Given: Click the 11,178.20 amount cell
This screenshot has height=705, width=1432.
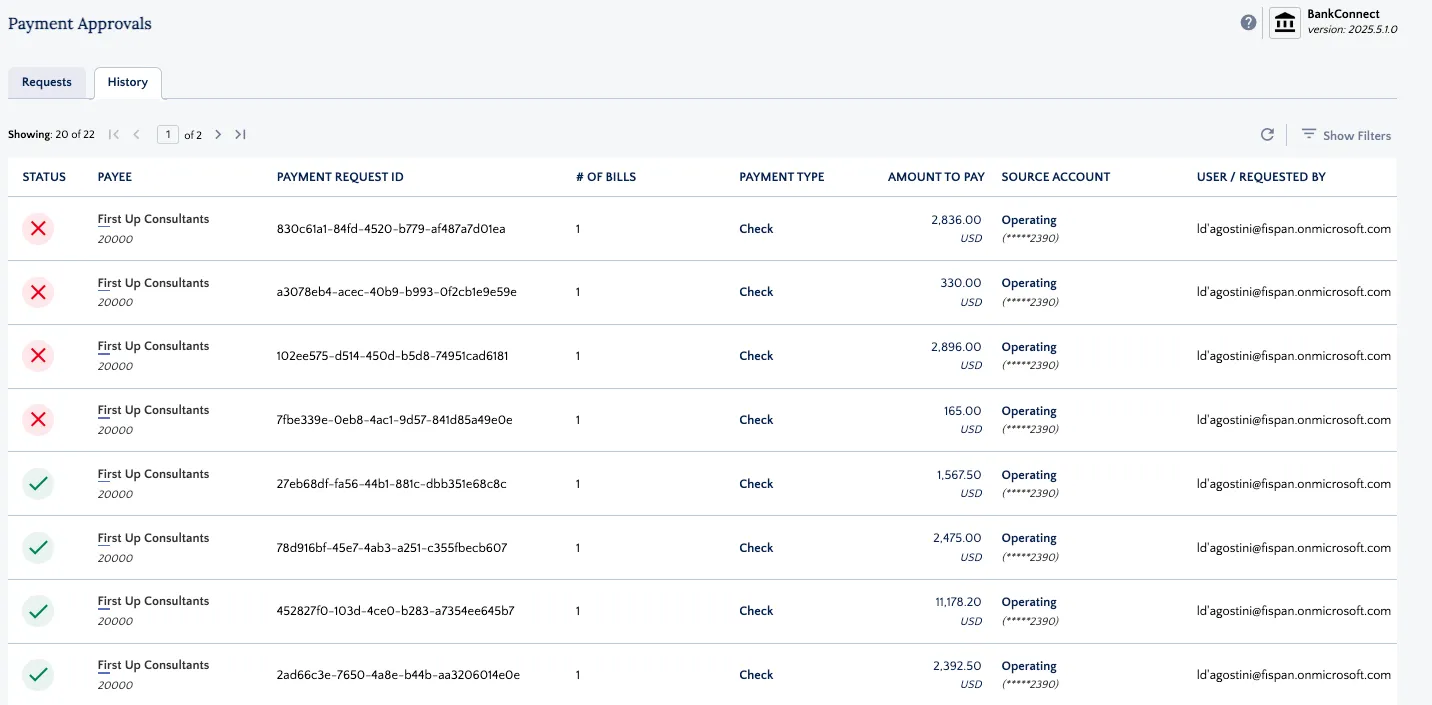Looking at the screenshot, I should [x=957, y=602].
